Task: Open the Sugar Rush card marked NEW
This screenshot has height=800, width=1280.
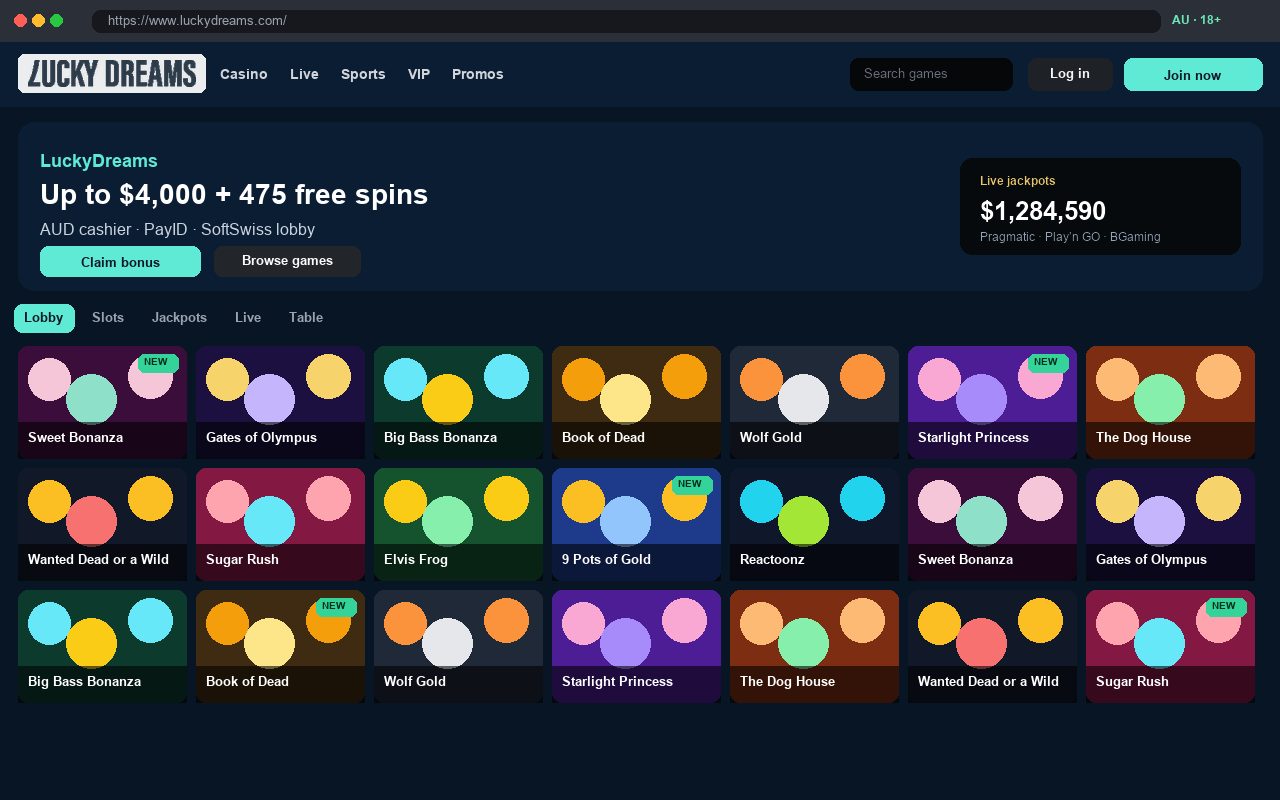Action: [1170, 646]
